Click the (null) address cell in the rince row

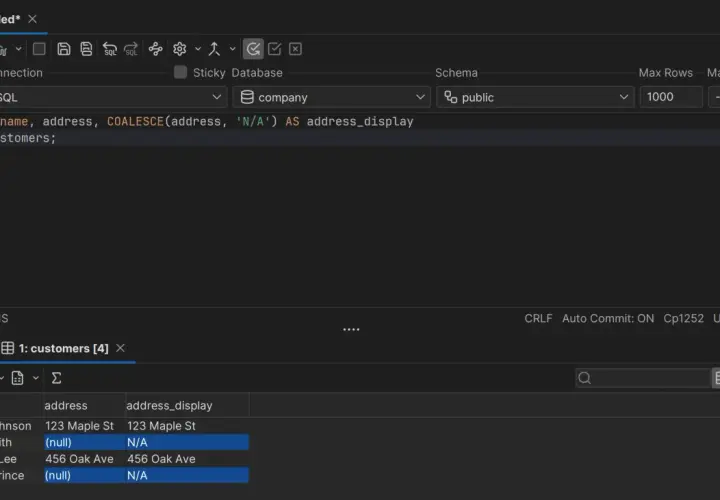(x=84, y=475)
